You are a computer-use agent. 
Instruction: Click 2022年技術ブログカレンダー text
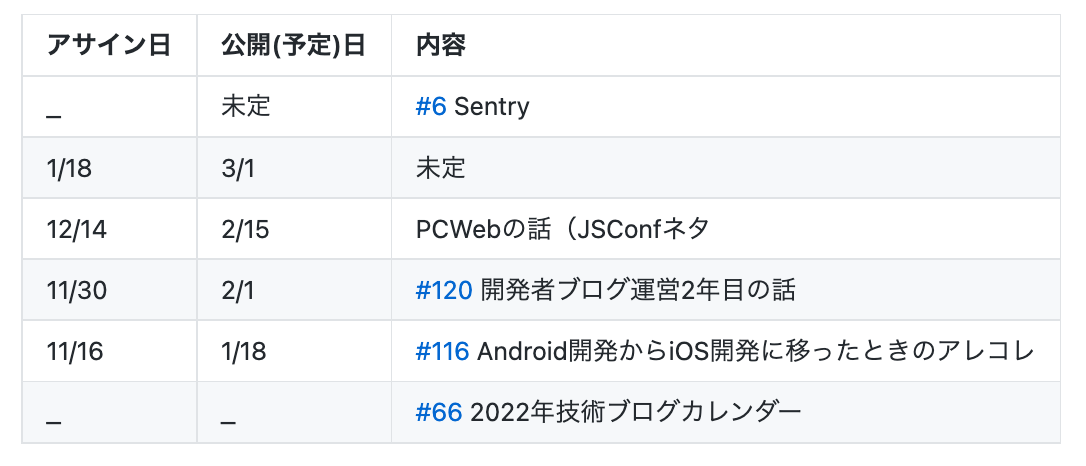click(x=636, y=412)
